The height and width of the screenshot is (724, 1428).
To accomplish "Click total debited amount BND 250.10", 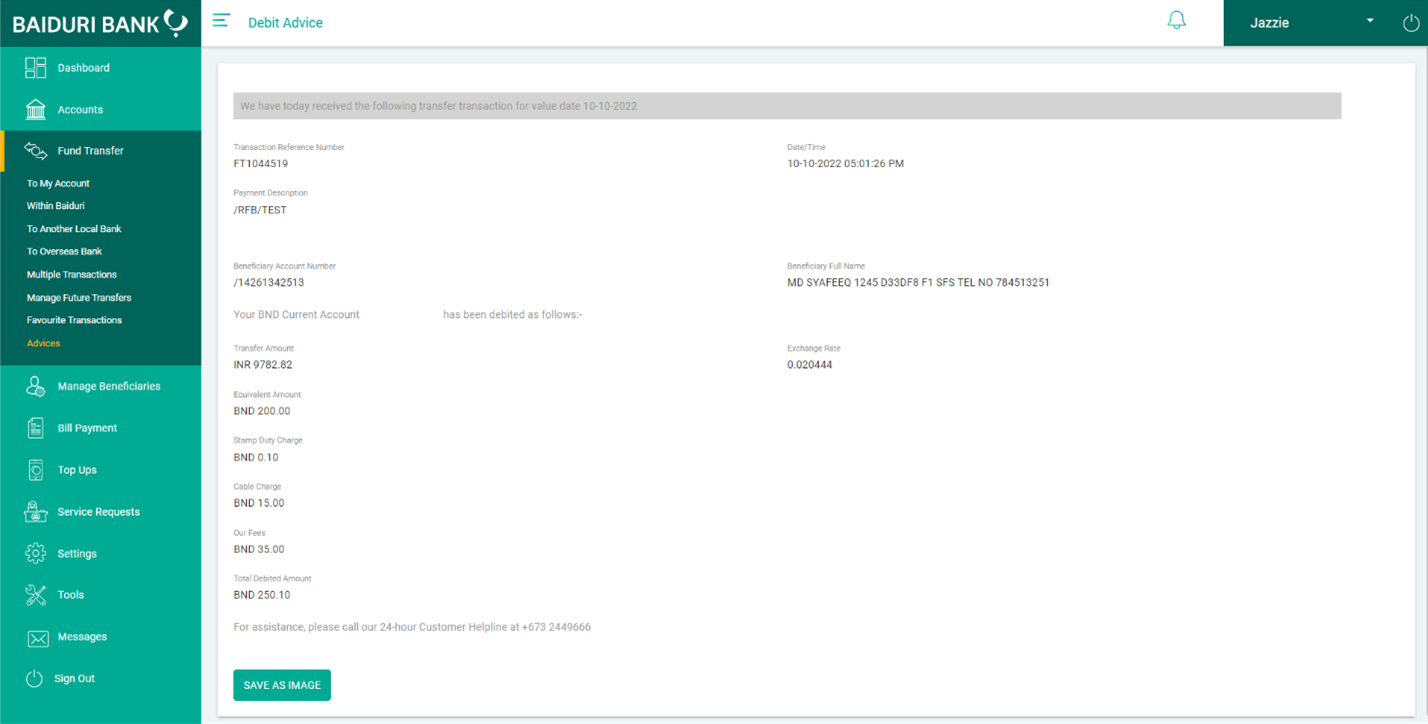I will pyautogui.click(x=261, y=595).
